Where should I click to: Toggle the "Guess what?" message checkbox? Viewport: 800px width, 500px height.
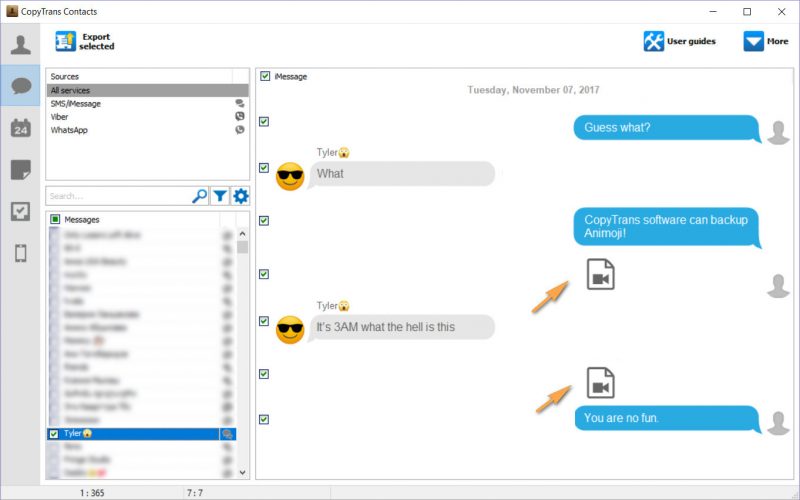(264, 121)
